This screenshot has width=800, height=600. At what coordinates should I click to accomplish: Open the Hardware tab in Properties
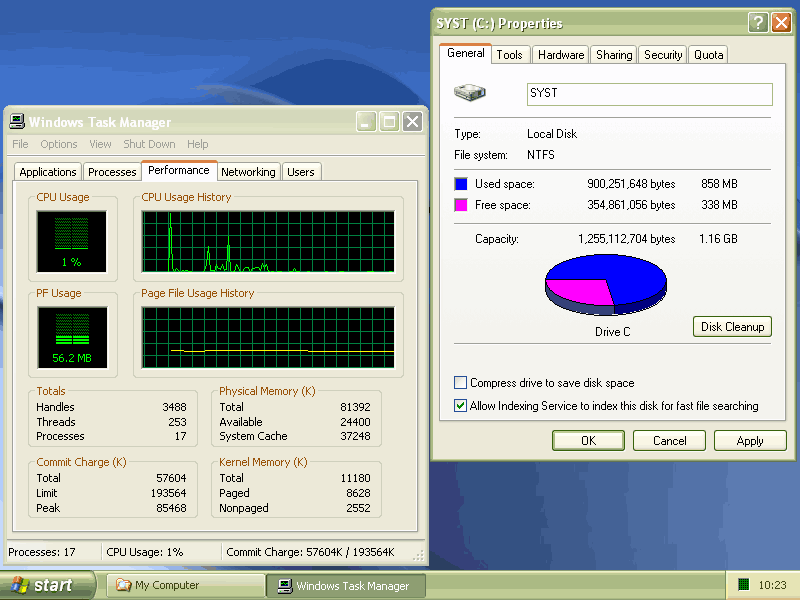pos(561,55)
